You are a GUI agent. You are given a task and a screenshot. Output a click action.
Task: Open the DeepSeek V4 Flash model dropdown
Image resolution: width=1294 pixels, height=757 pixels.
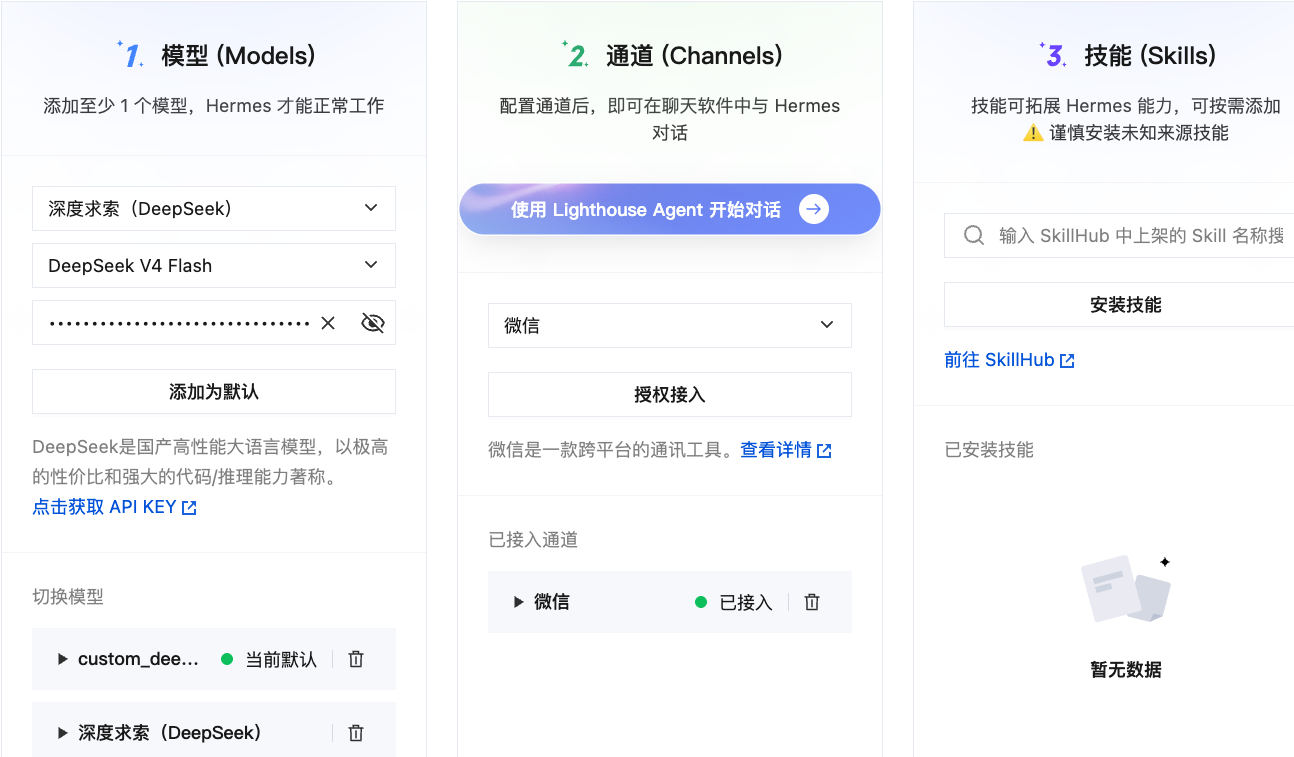coord(214,265)
